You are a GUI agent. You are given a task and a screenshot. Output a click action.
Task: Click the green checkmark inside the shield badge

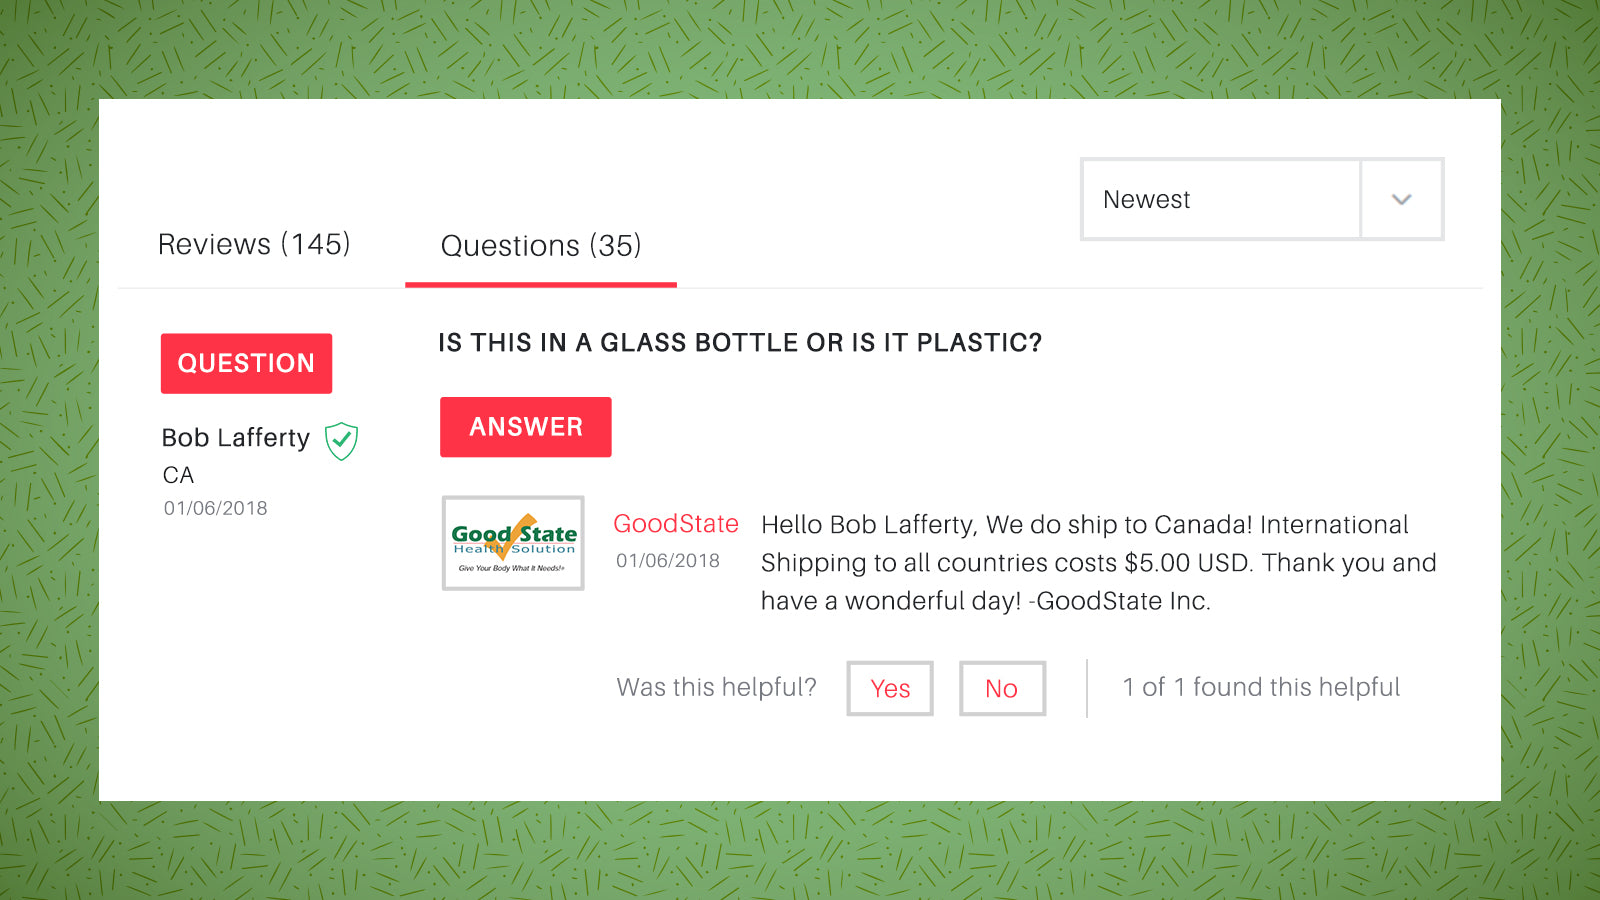(340, 441)
